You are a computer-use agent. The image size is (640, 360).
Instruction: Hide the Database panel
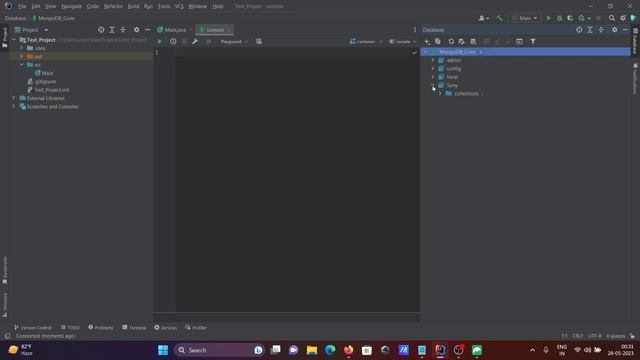(625, 30)
